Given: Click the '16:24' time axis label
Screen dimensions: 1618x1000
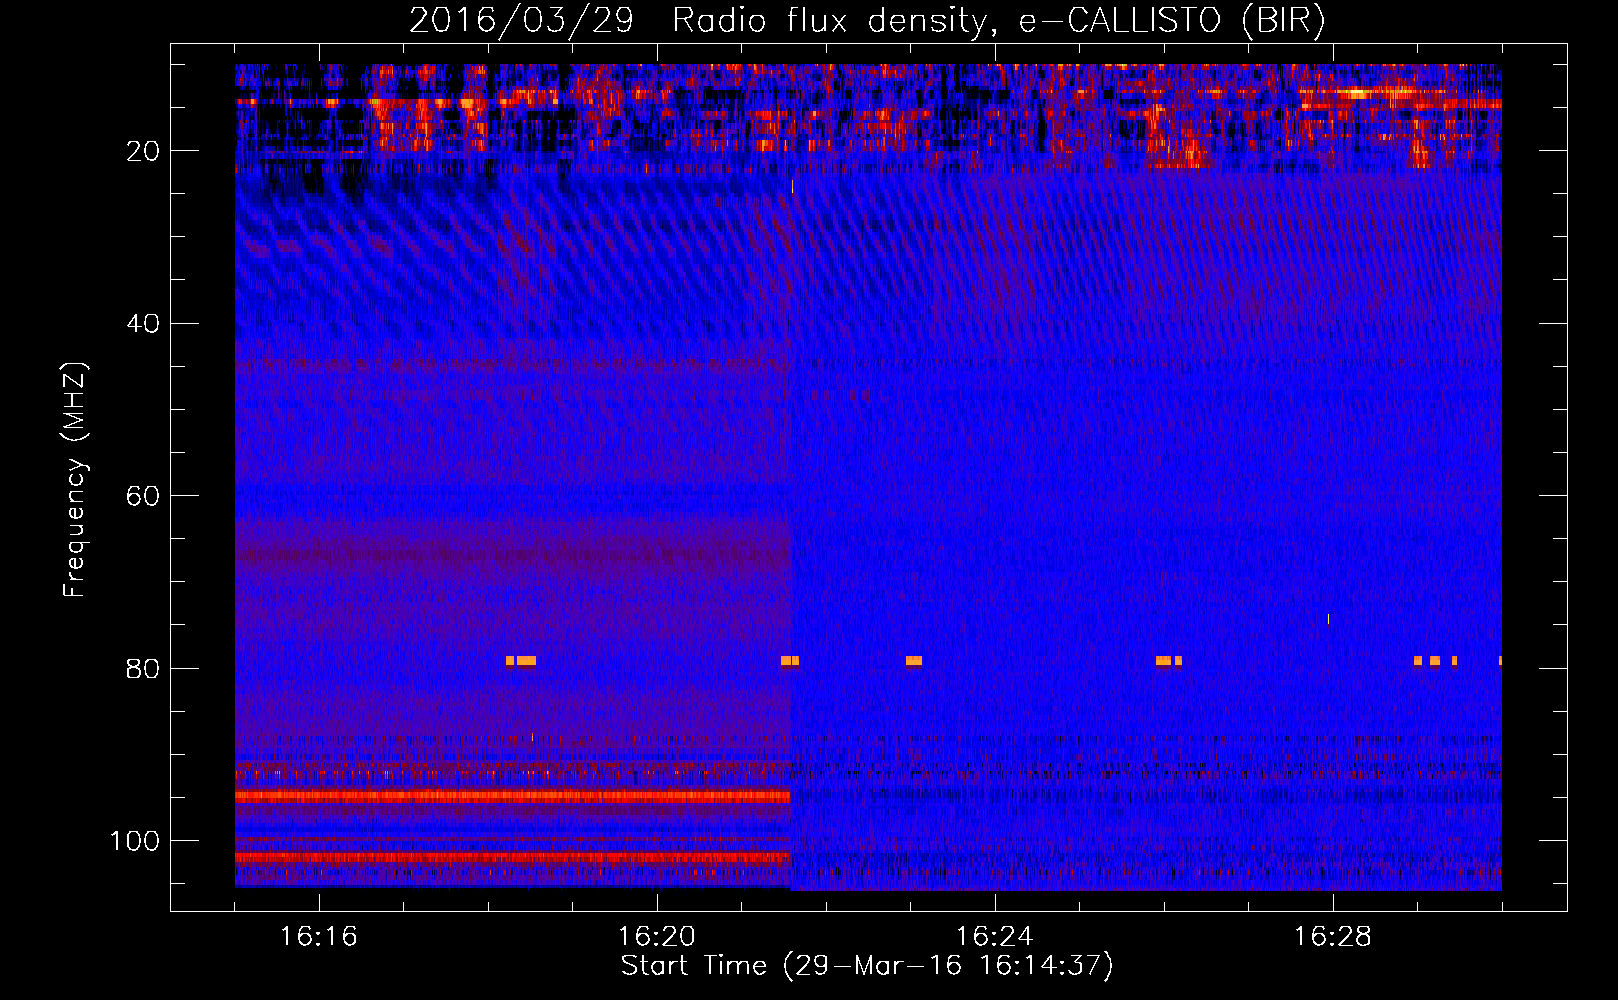Looking at the screenshot, I should point(994,937).
